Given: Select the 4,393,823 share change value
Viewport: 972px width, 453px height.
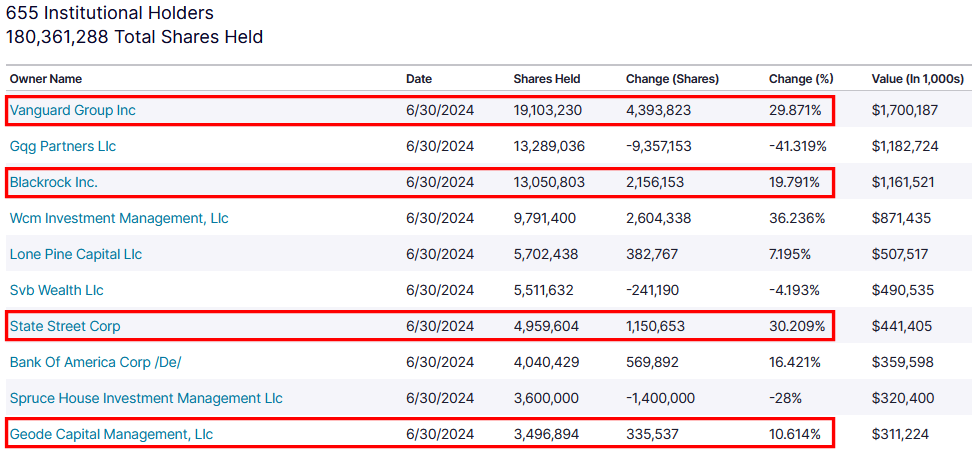Looking at the screenshot, I should (x=658, y=111).
